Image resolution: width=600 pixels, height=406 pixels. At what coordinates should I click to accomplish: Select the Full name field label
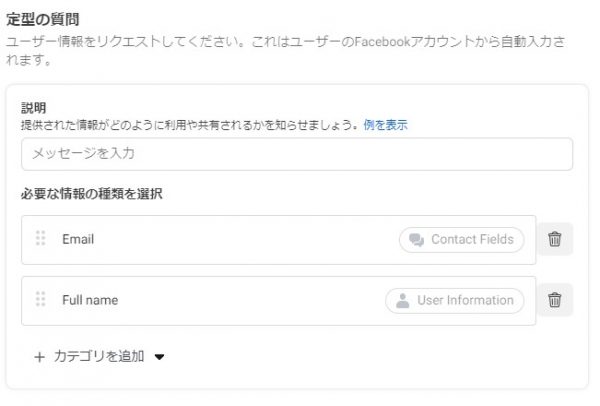[90, 300]
